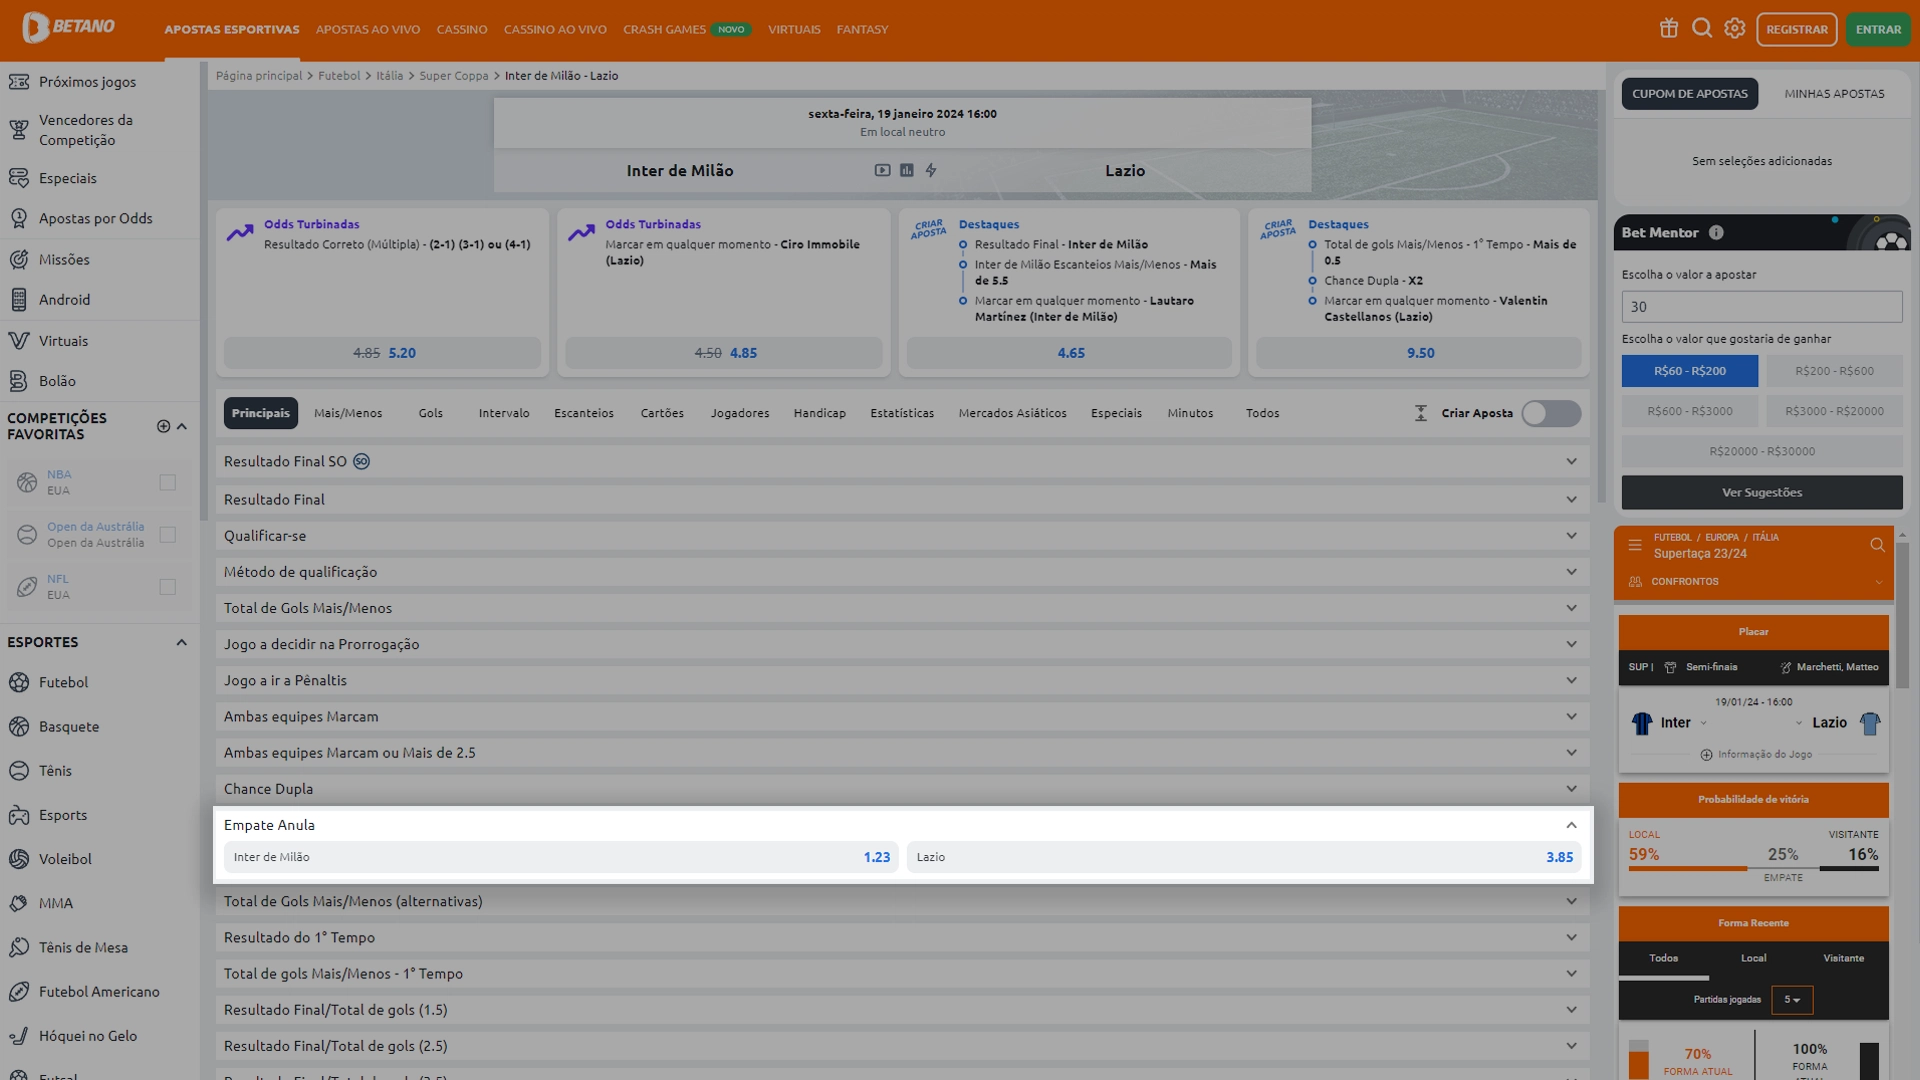Check the NBA favorite competition checkbox

[x=168, y=483]
